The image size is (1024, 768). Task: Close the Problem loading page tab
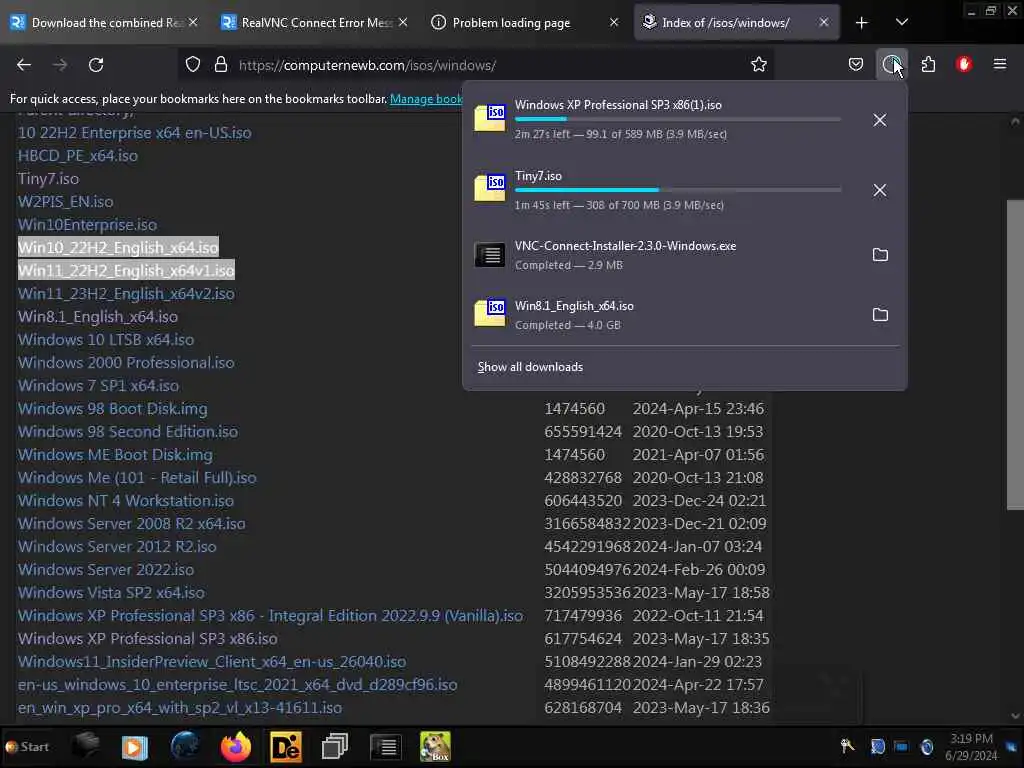click(x=614, y=23)
